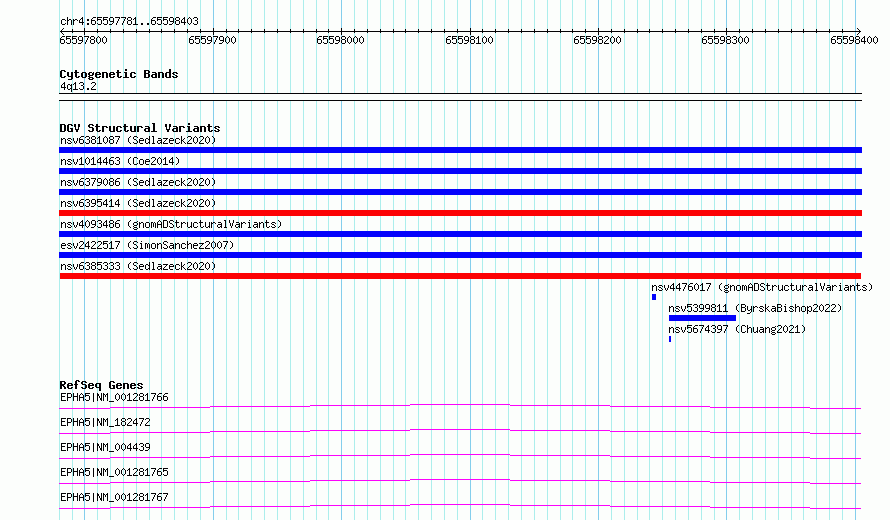Click the nsv6385333 (Sedlazeck2020) label
The image size is (890, 520).
[138, 266]
